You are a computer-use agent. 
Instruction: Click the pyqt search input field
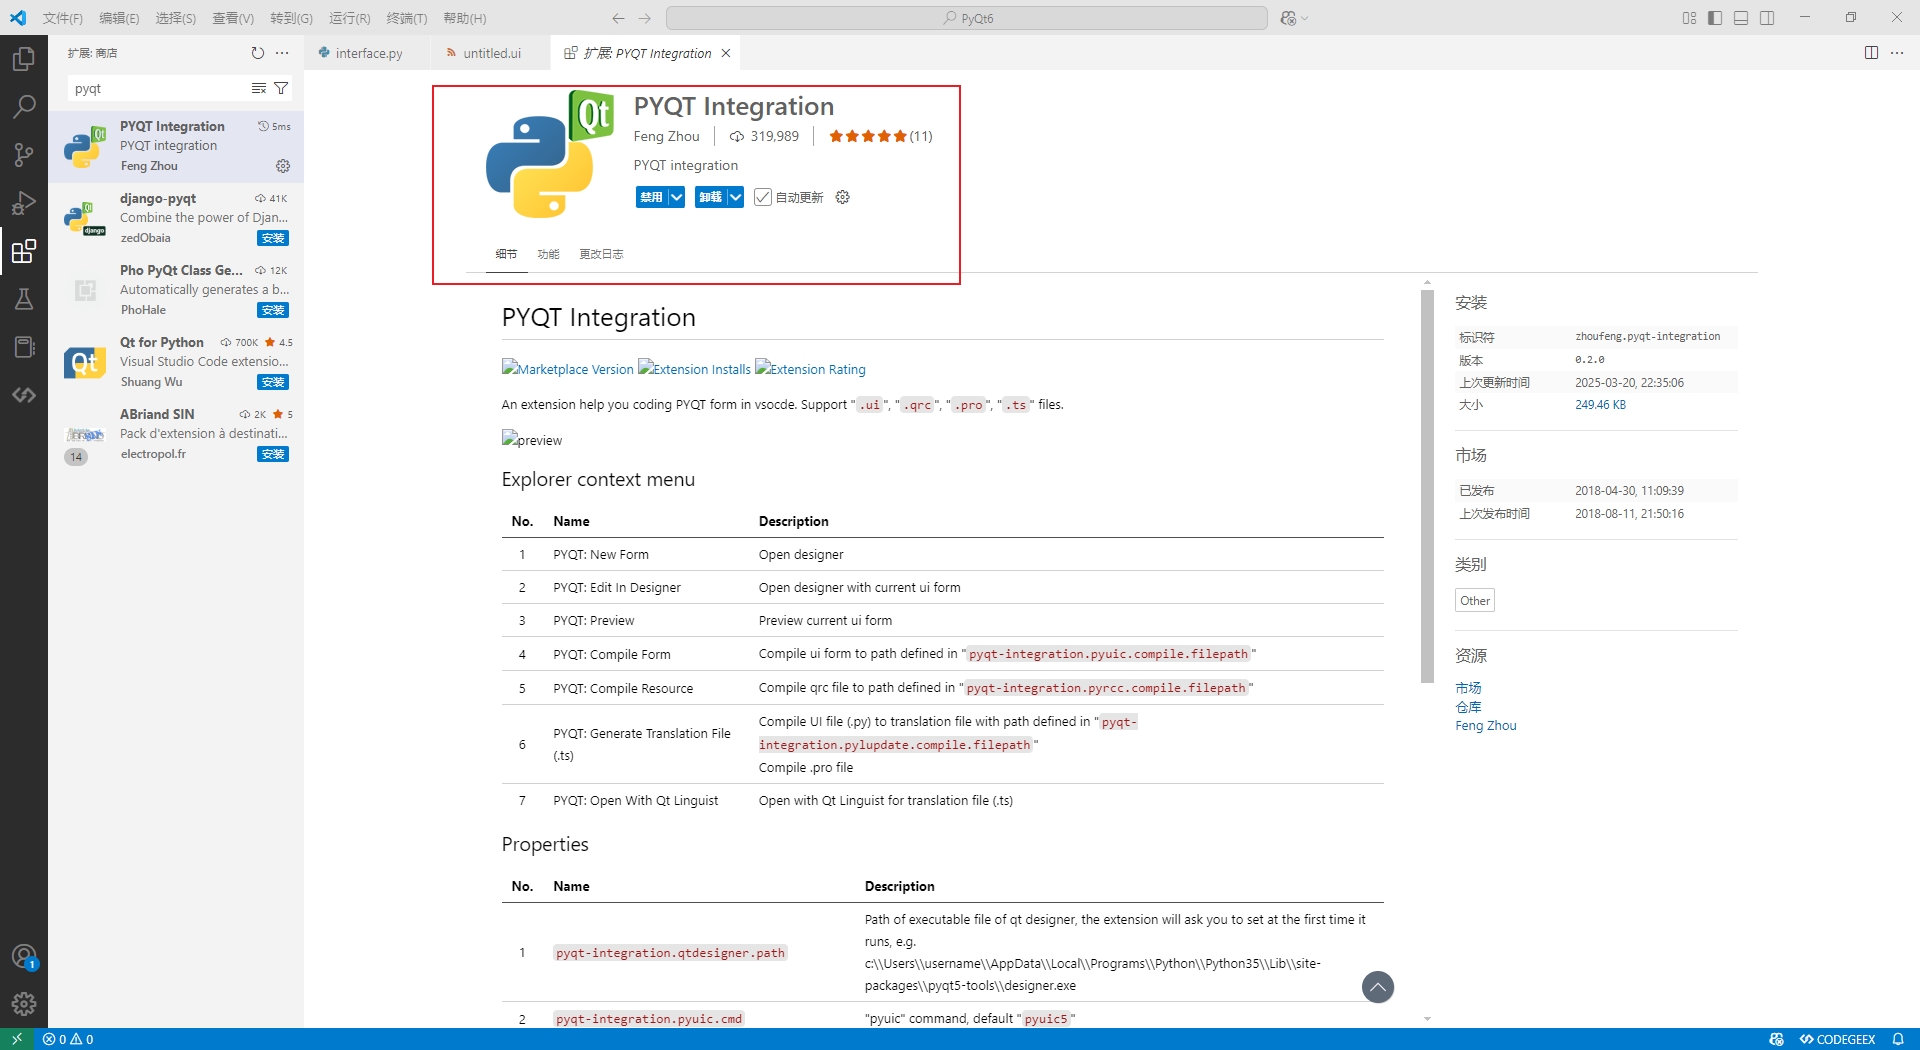click(150, 88)
